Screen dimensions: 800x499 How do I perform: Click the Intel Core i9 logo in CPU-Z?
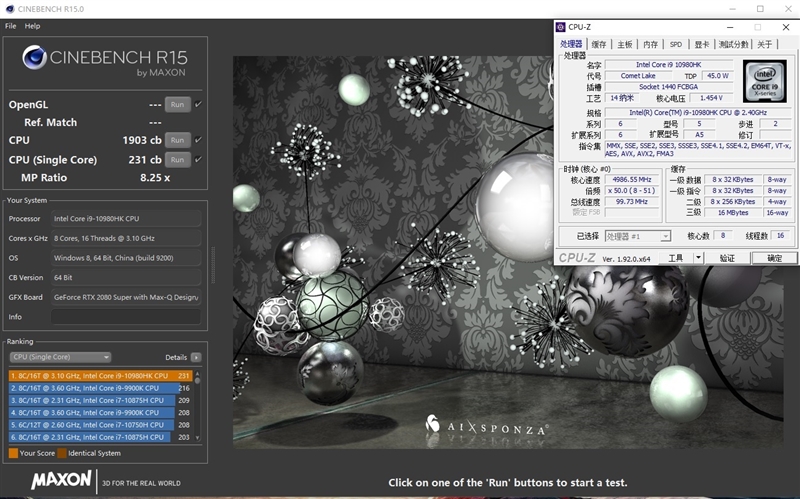point(764,81)
